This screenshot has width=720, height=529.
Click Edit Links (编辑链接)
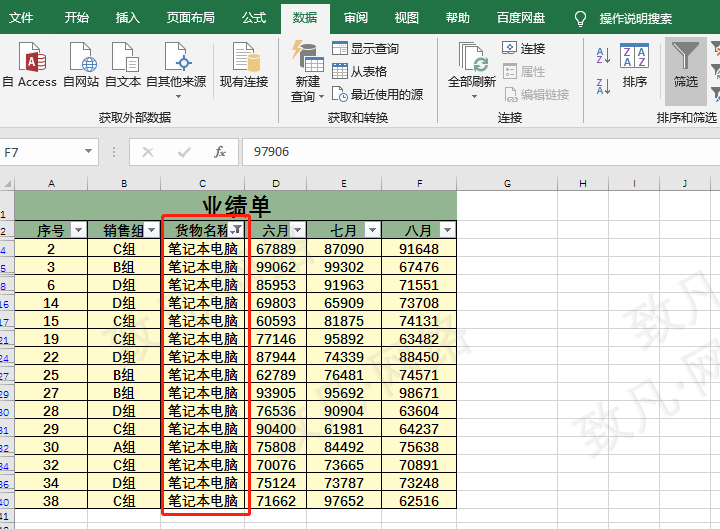coord(536,94)
